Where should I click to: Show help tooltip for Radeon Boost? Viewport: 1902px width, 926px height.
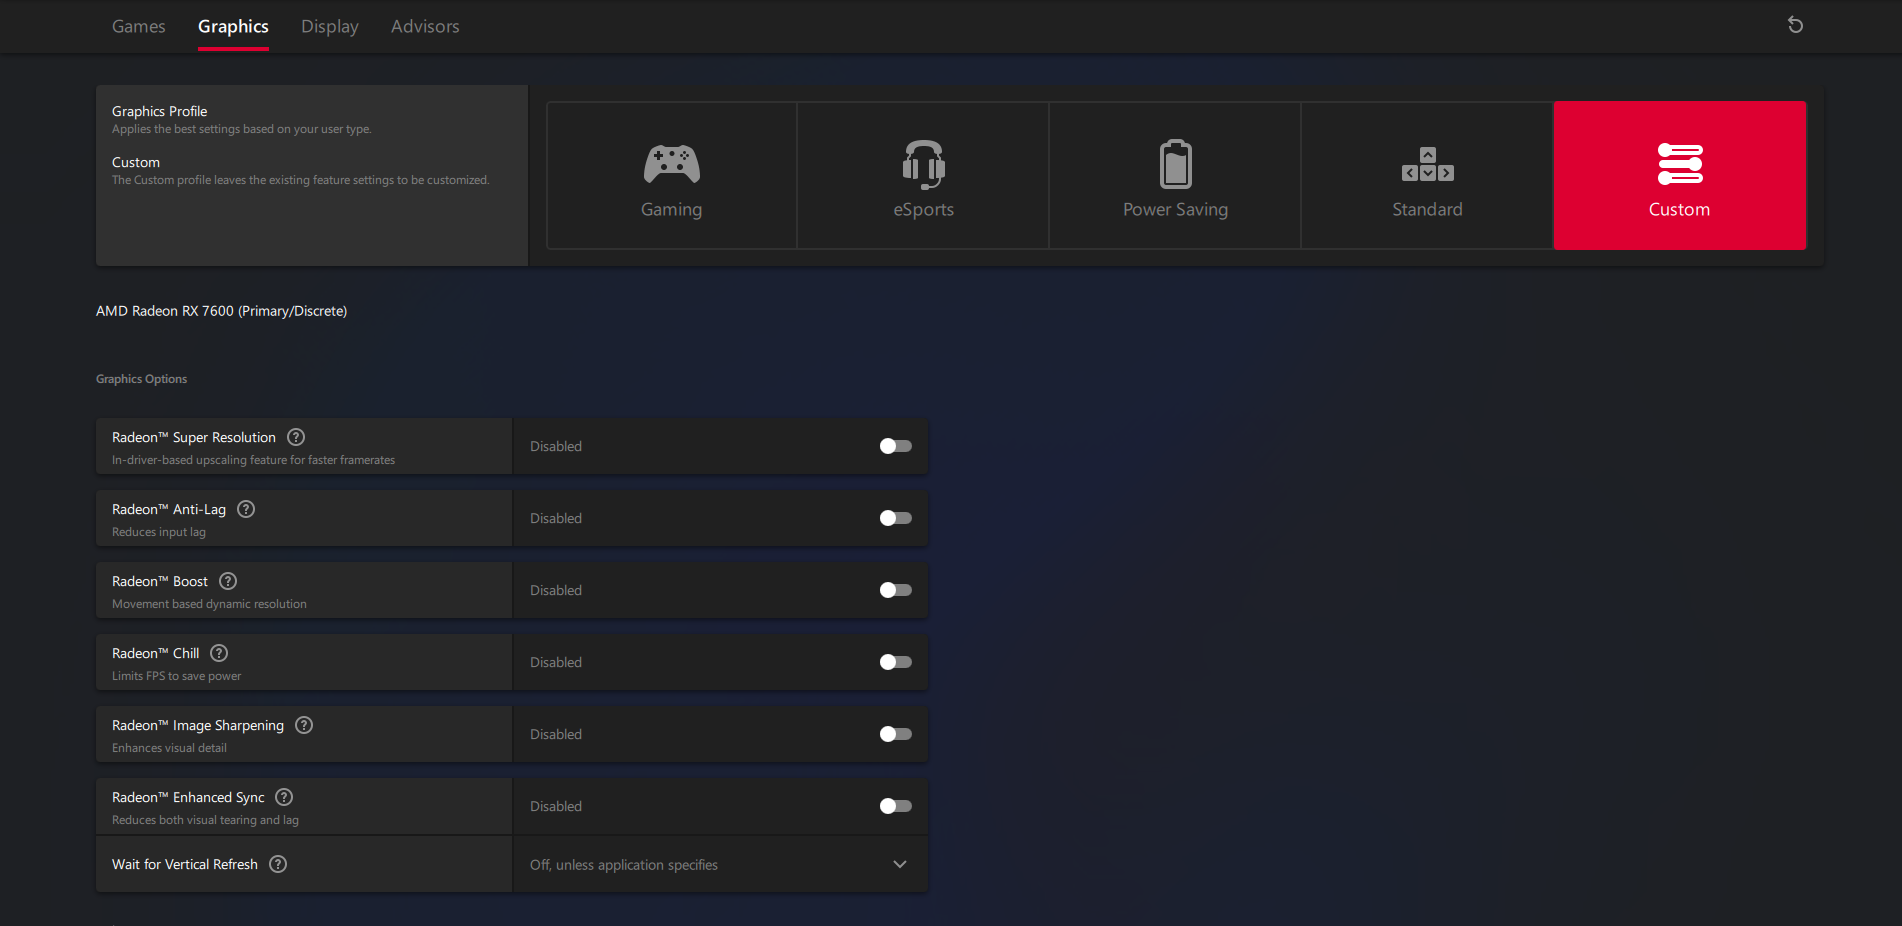228,581
